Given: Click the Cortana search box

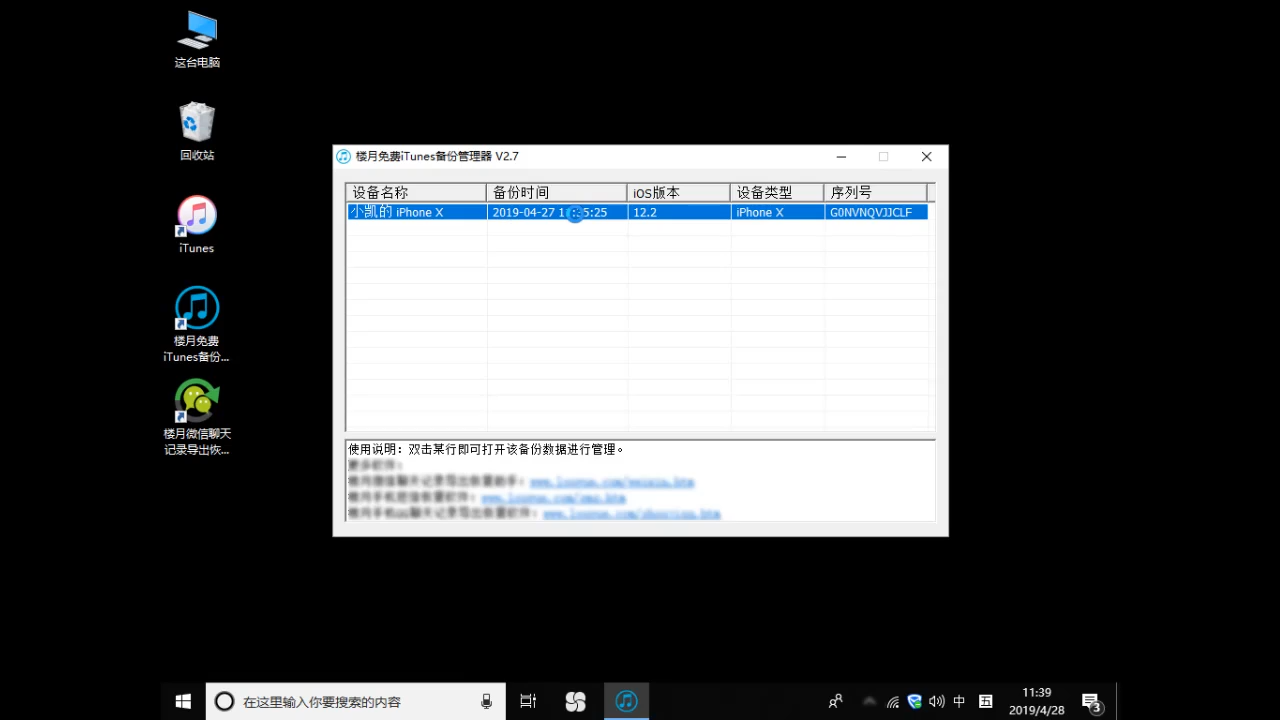Looking at the screenshot, I should point(355,701).
